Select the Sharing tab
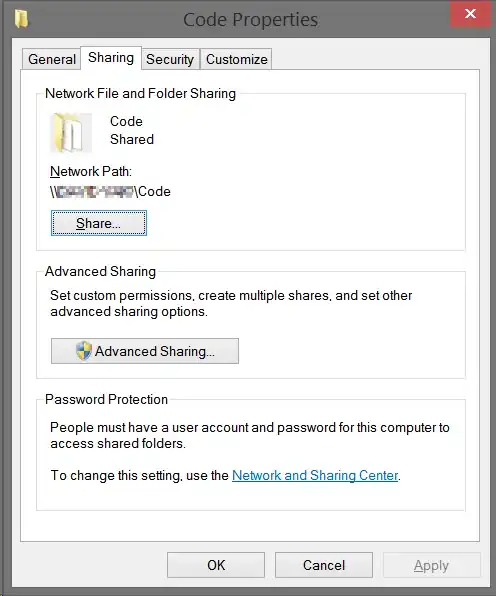 [111, 58]
